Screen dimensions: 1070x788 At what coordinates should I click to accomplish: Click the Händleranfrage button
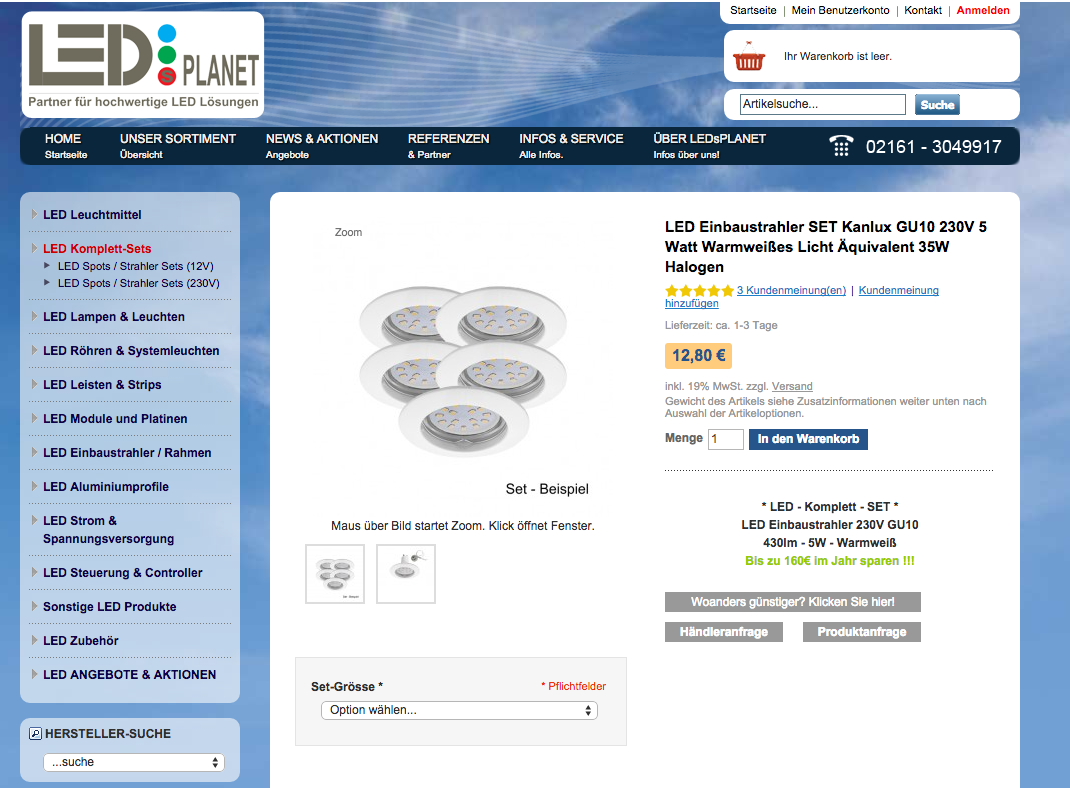click(723, 632)
